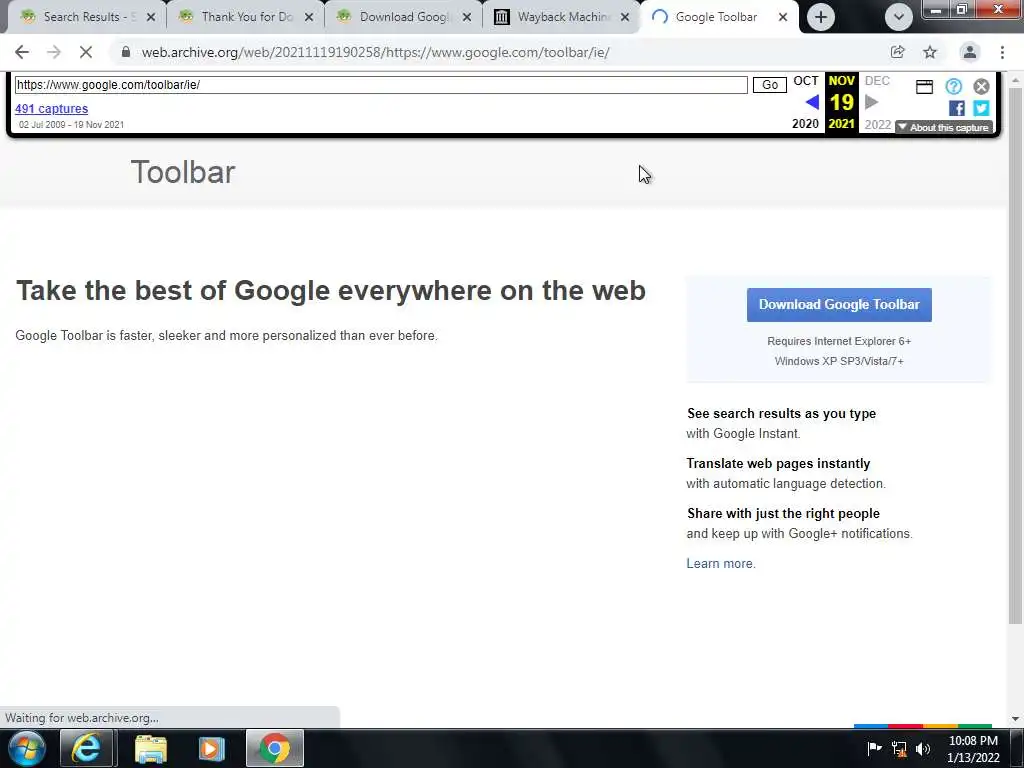The height and width of the screenshot is (768, 1024).
Task: Open the Chrome profile avatar
Action: pos(970,52)
